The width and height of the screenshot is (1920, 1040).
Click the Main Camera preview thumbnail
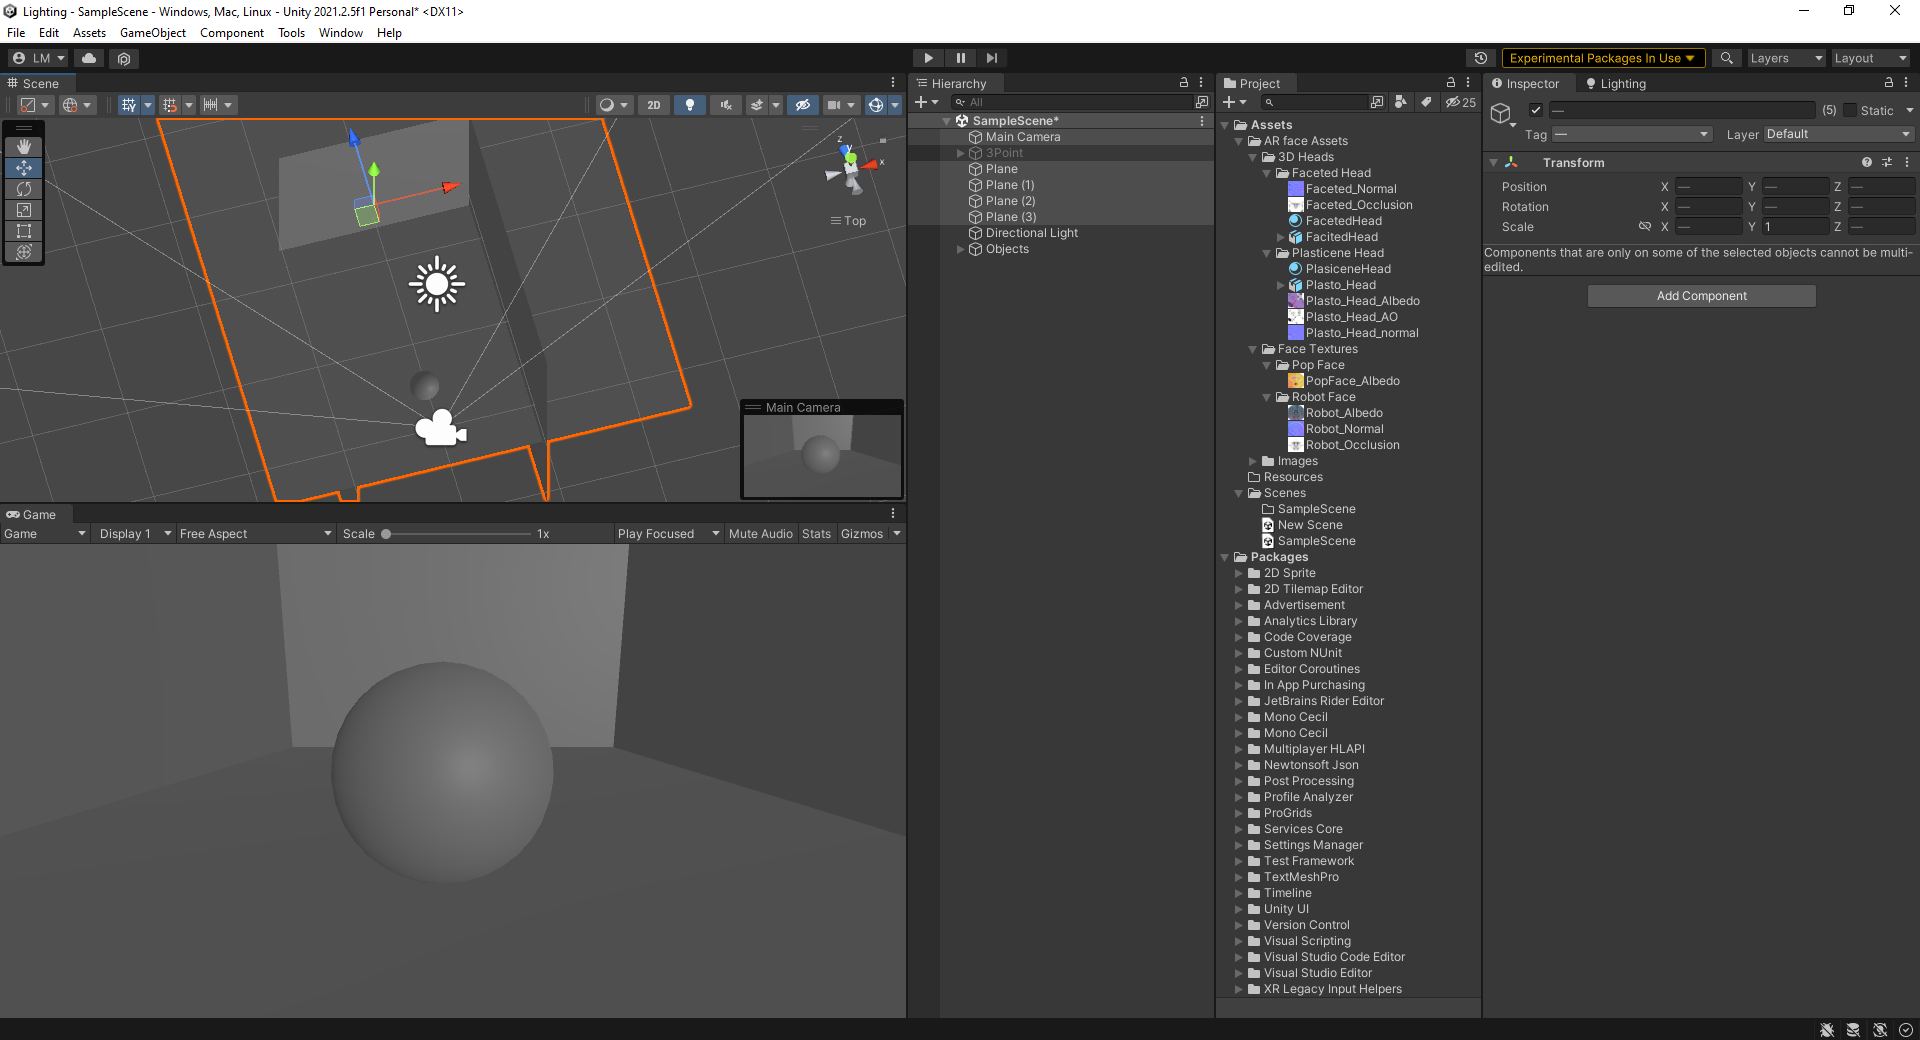pyautogui.click(x=821, y=456)
